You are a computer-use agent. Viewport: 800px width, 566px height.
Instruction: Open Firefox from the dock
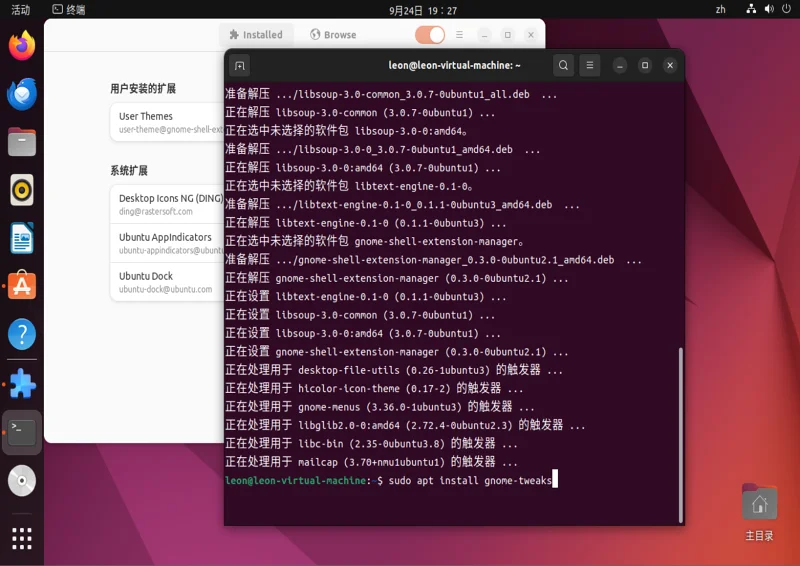pos(22,46)
